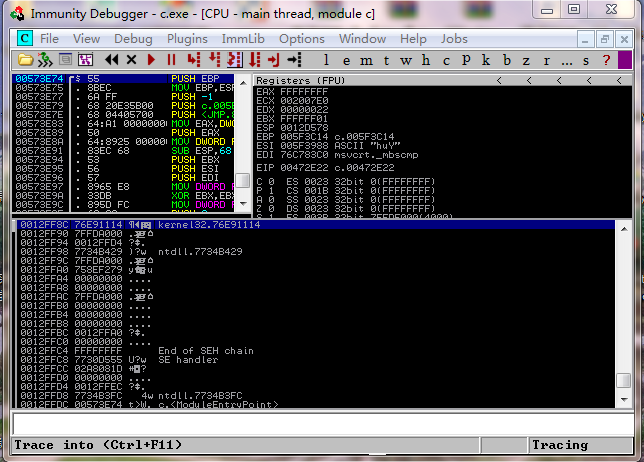Click the Step over toolbar icon
This screenshot has height=462, width=644.
[214, 60]
